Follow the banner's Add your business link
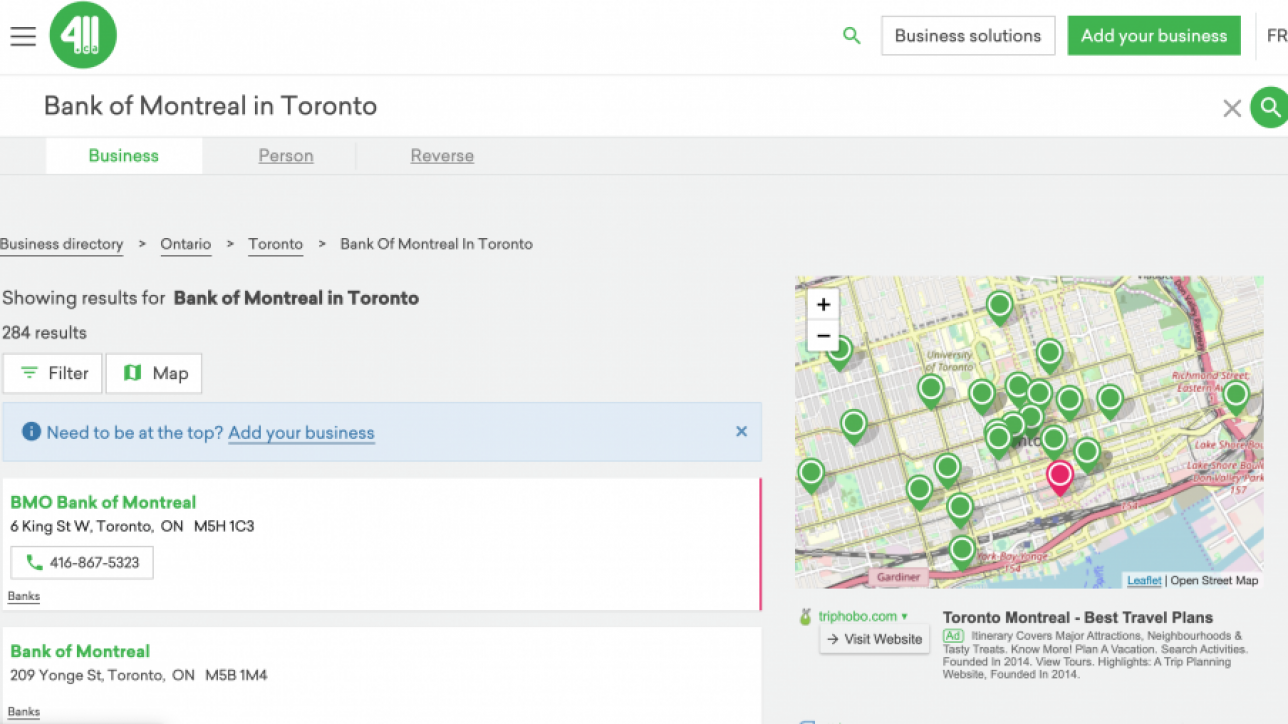This screenshot has height=724, width=1288. 301,433
